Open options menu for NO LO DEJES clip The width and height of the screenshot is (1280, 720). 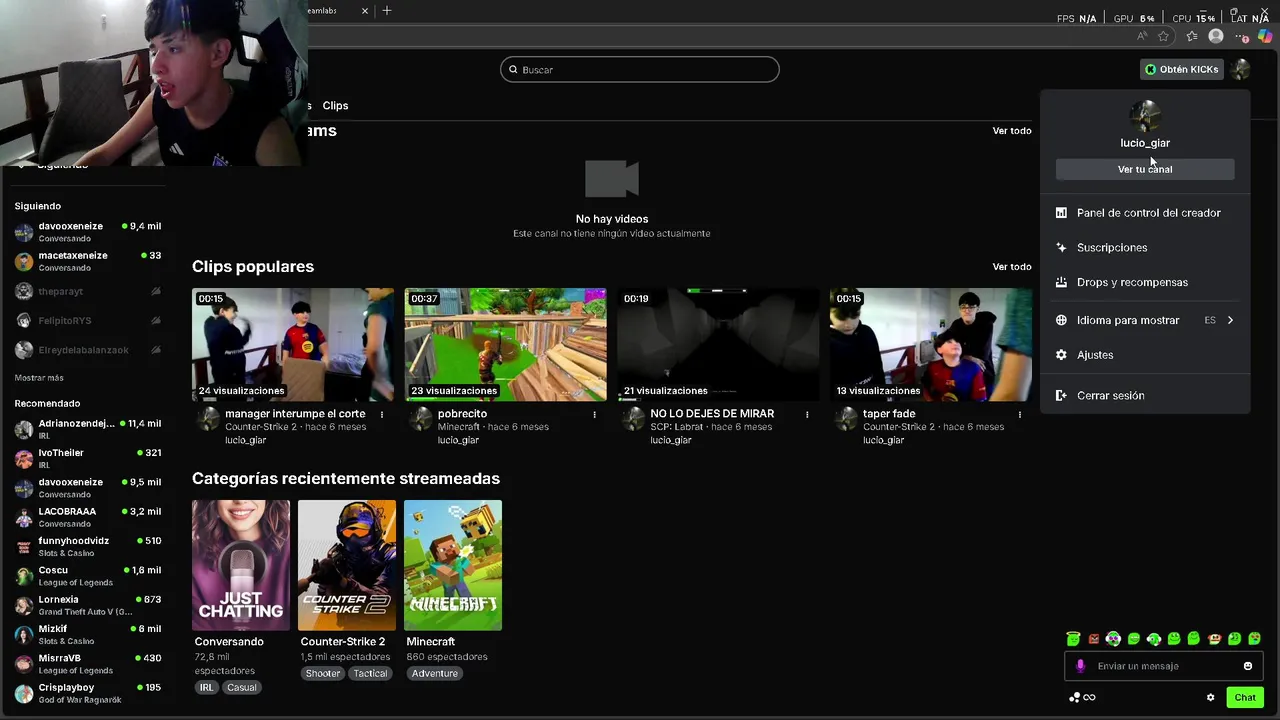(807, 414)
